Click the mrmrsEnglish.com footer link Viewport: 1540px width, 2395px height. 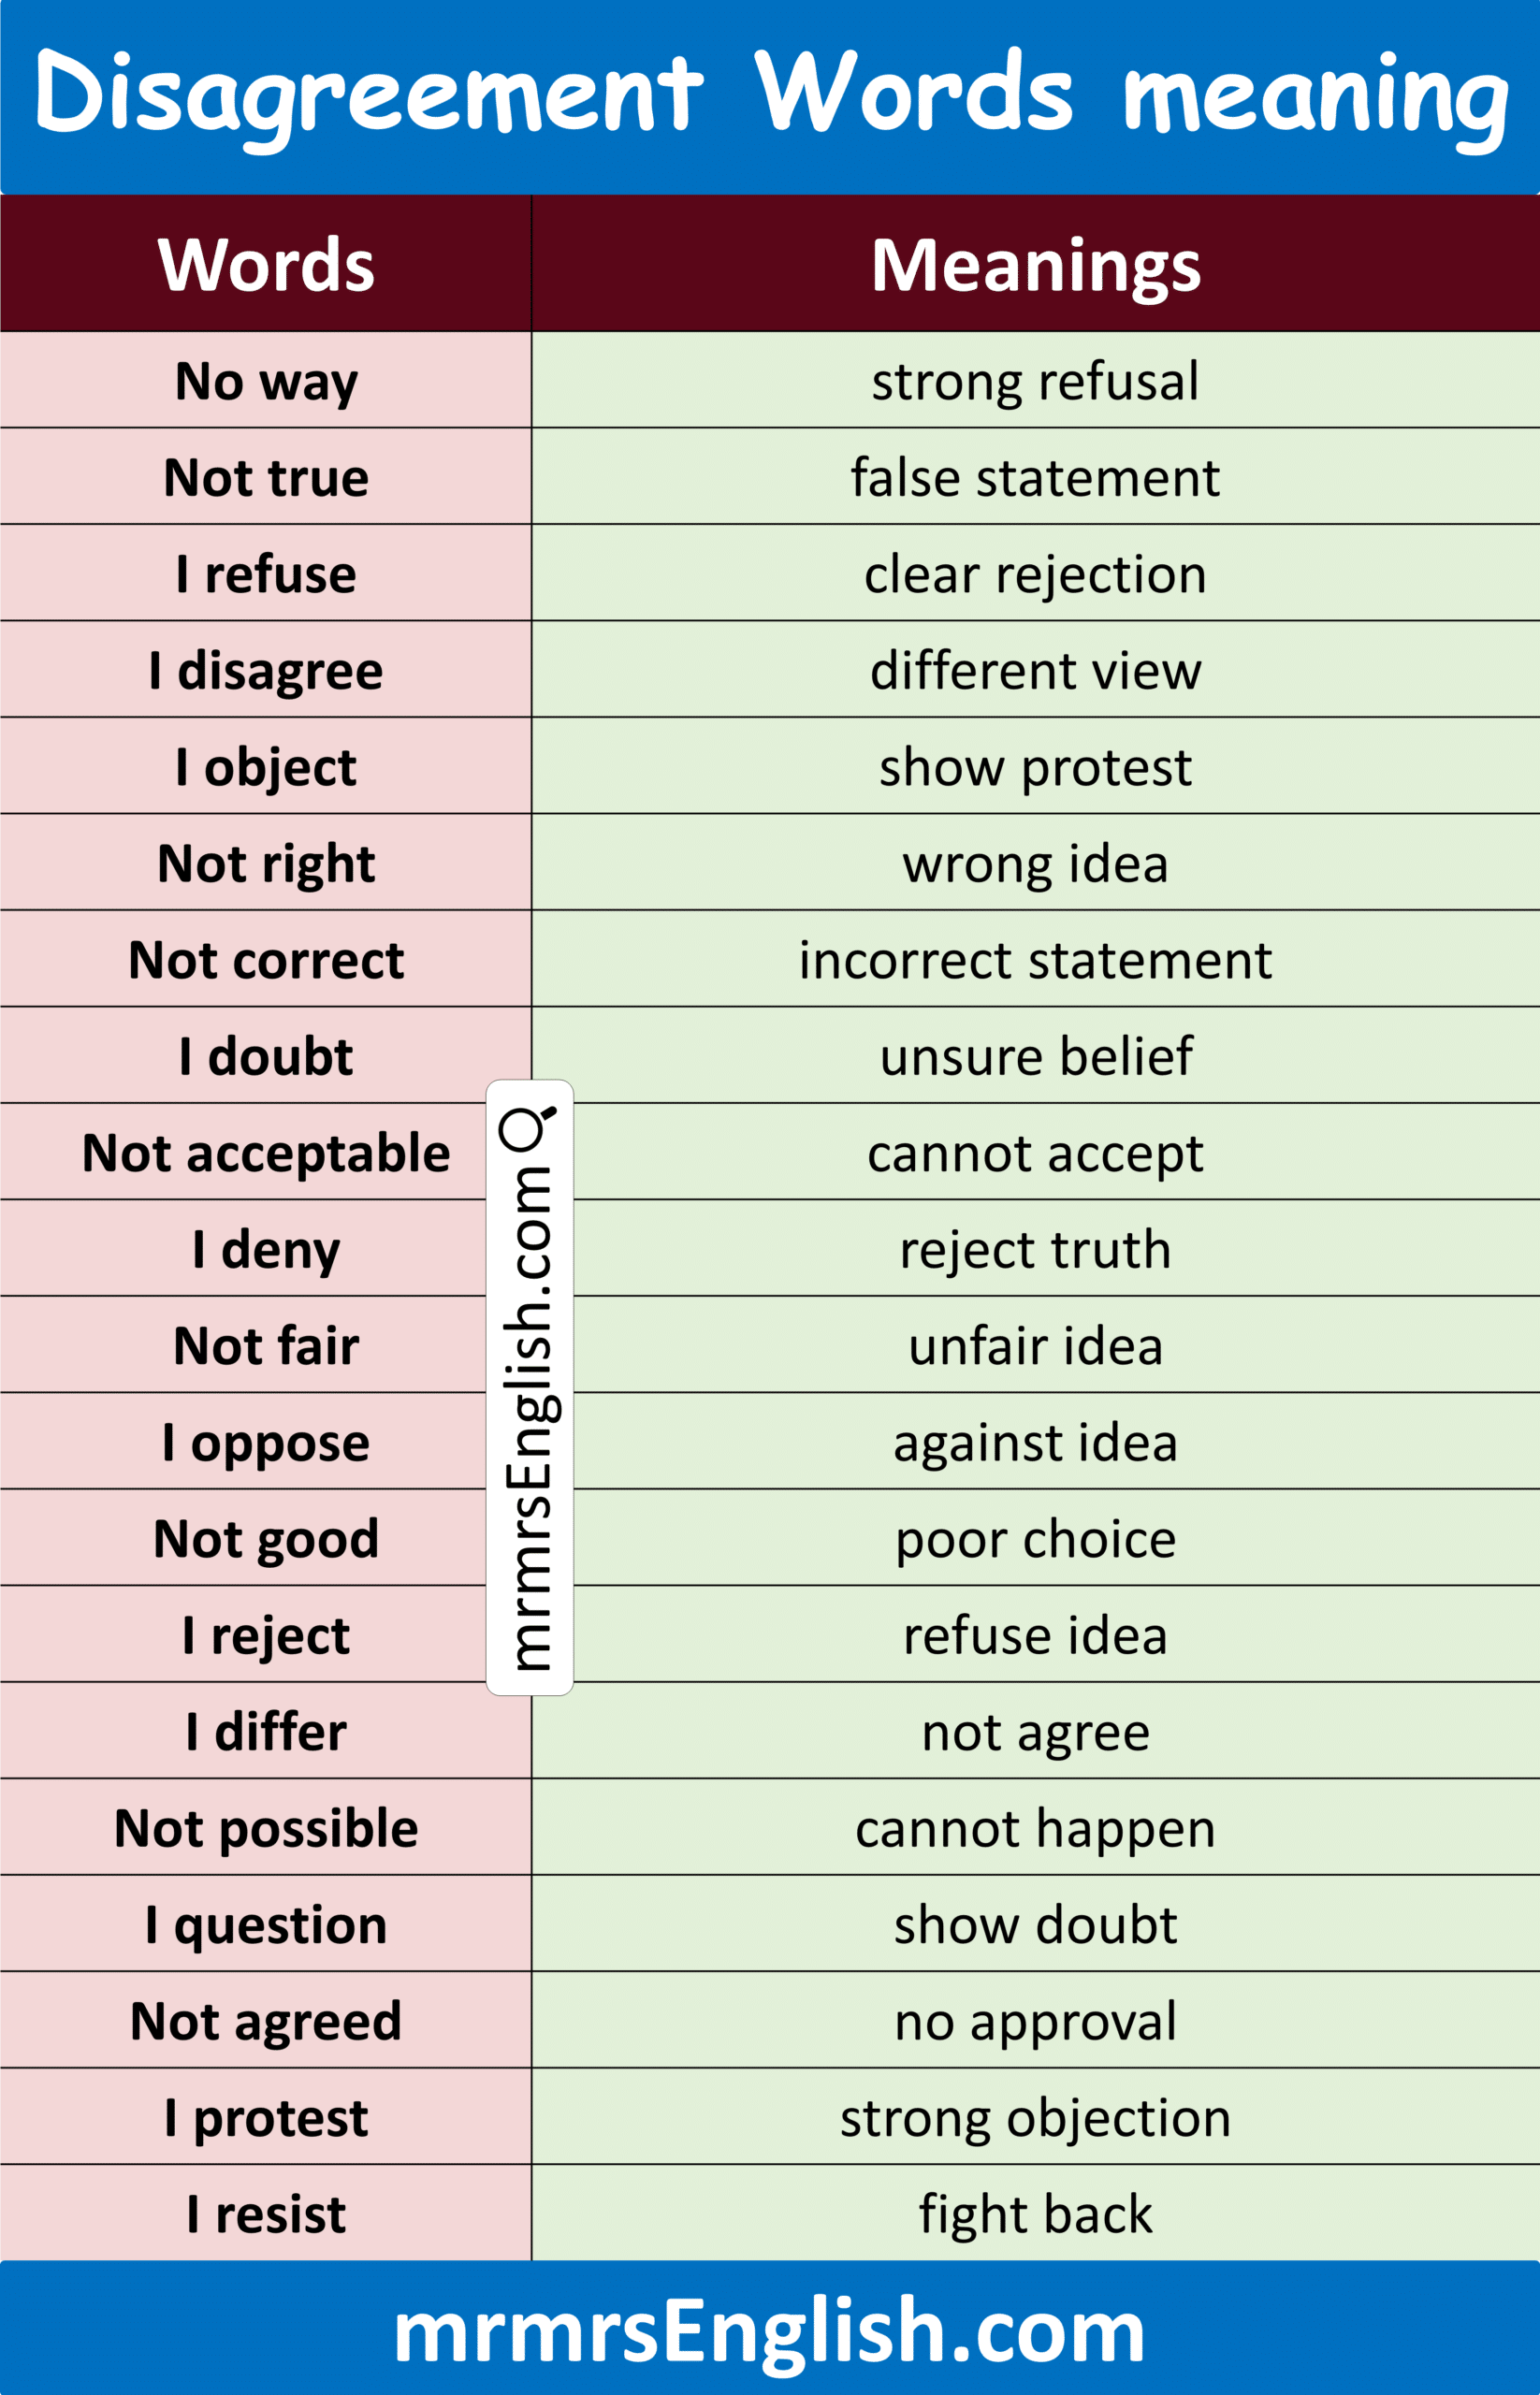click(769, 2331)
